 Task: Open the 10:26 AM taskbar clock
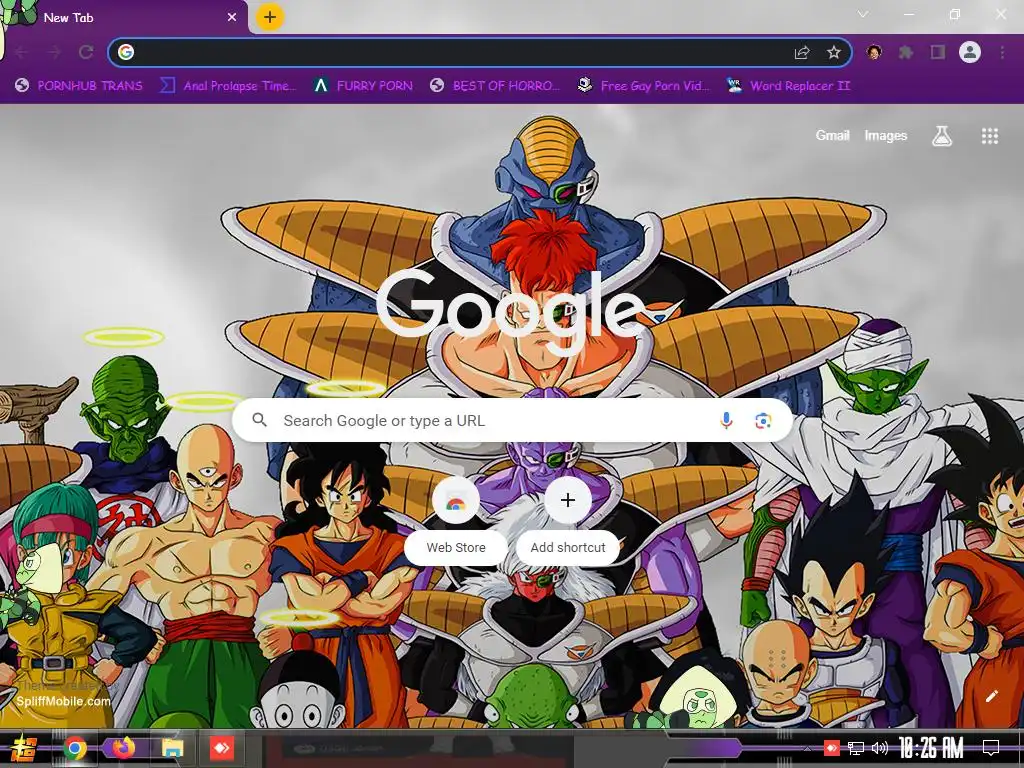(931, 748)
